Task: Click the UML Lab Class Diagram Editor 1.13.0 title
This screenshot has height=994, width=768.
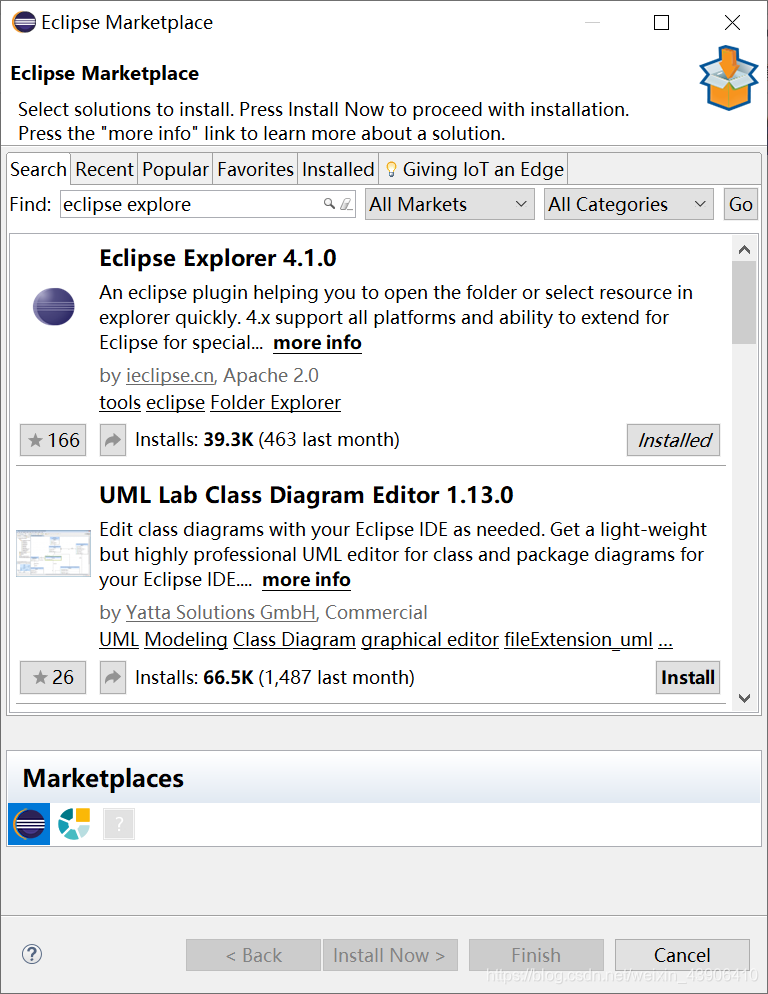Action: 306,495
